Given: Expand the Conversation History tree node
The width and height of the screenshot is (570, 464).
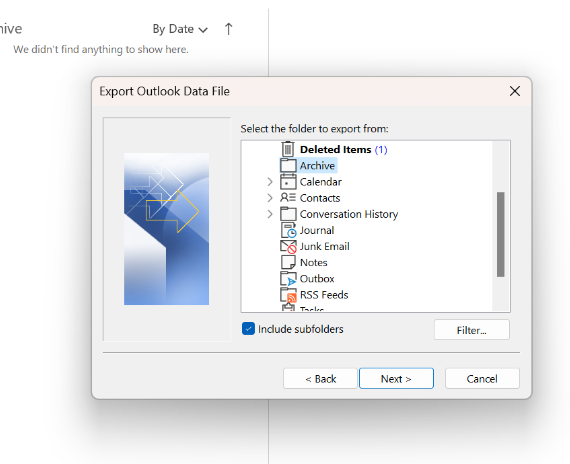Looking at the screenshot, I should coord(270,214).
